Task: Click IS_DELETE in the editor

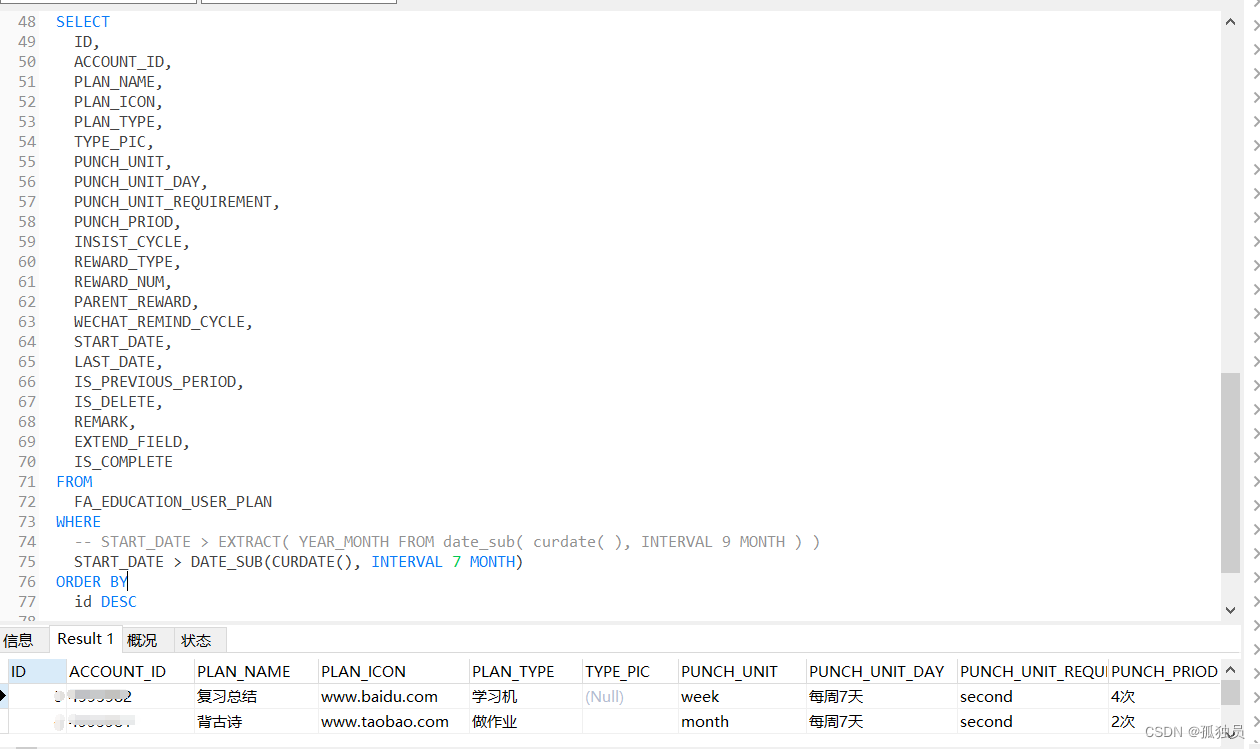Action: pos(114,401)
